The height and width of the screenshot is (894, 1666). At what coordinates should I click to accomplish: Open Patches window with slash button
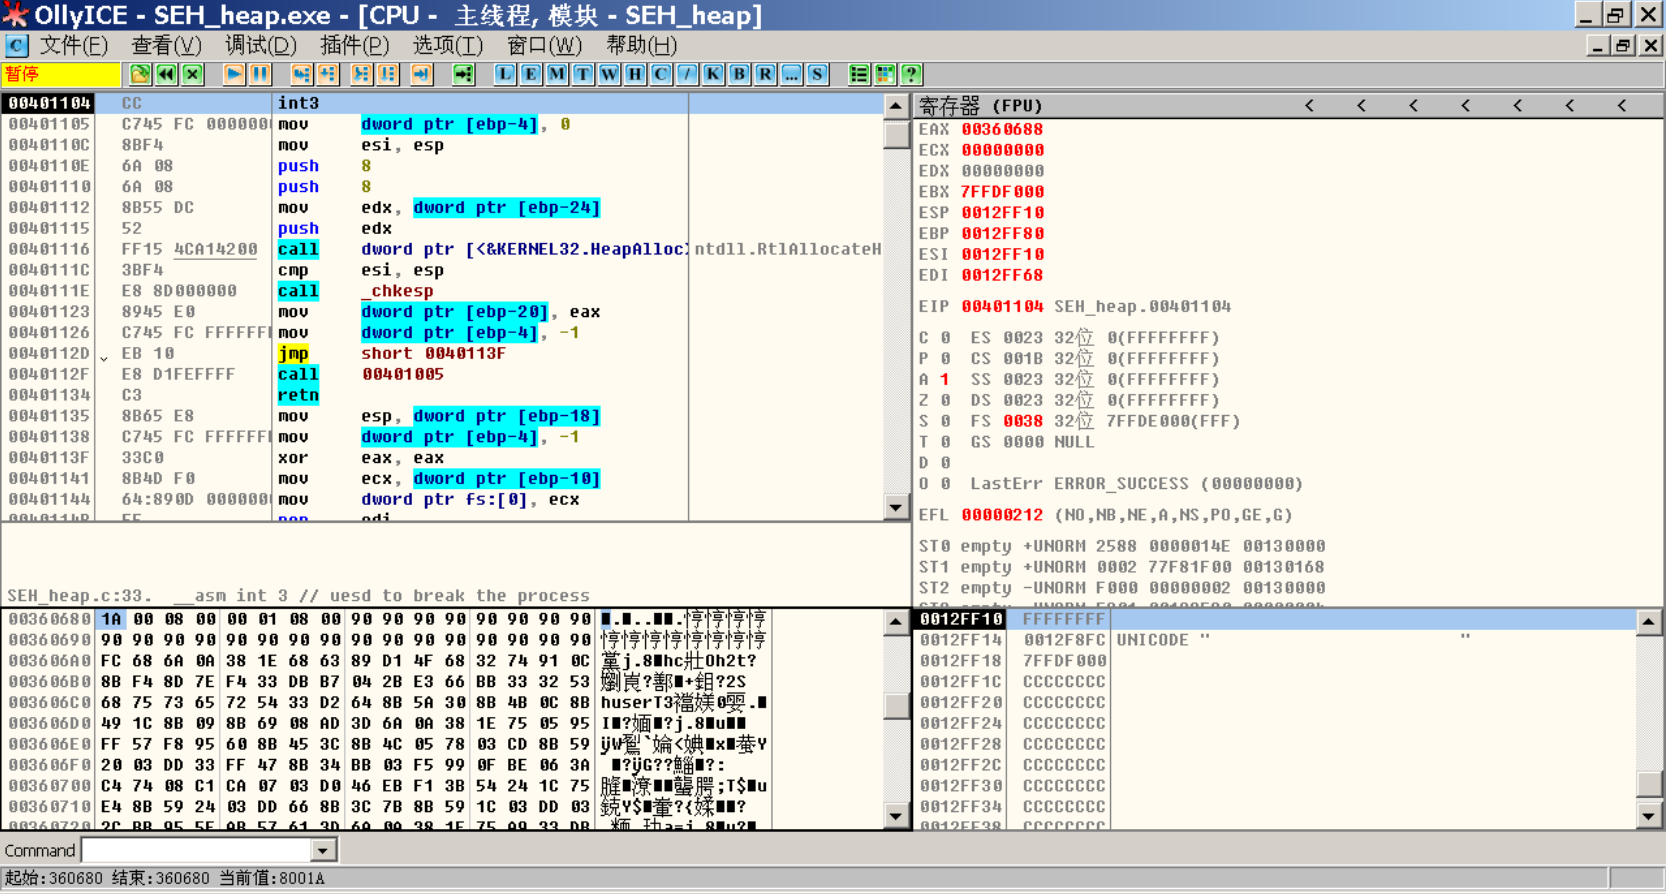click(x=687, y=74)
